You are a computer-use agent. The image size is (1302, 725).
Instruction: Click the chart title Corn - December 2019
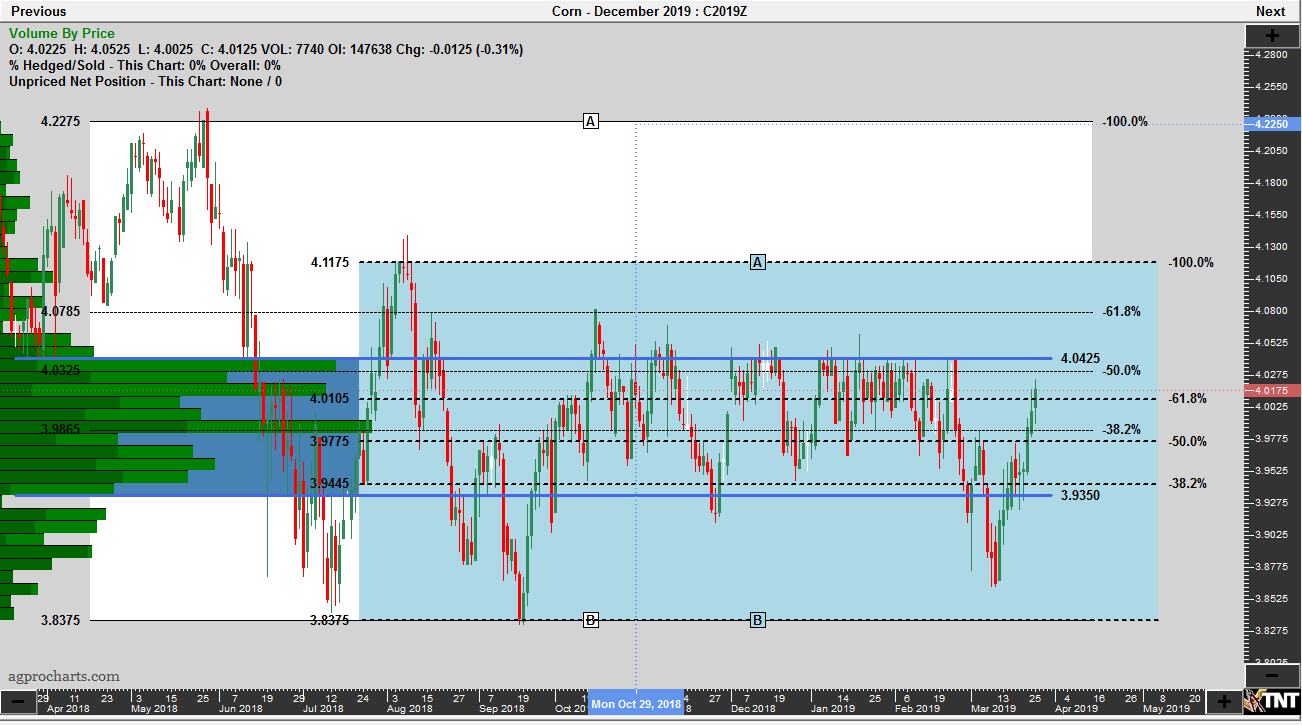click(651, 11)
